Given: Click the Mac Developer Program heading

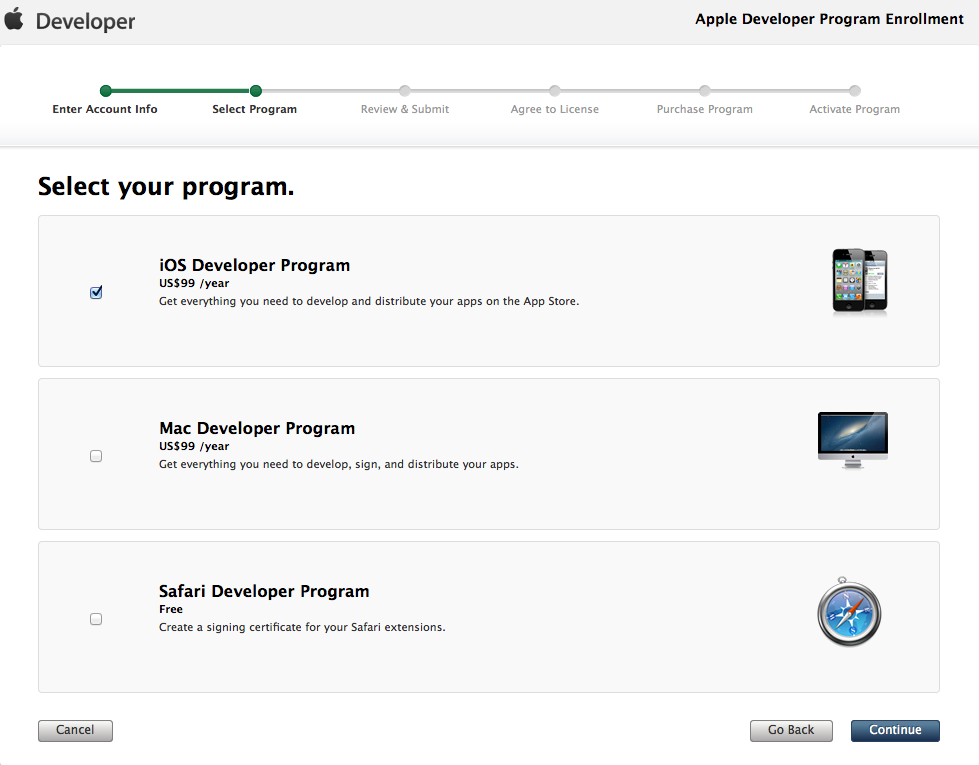Looking at the screenshot, I should coord(257,428).
